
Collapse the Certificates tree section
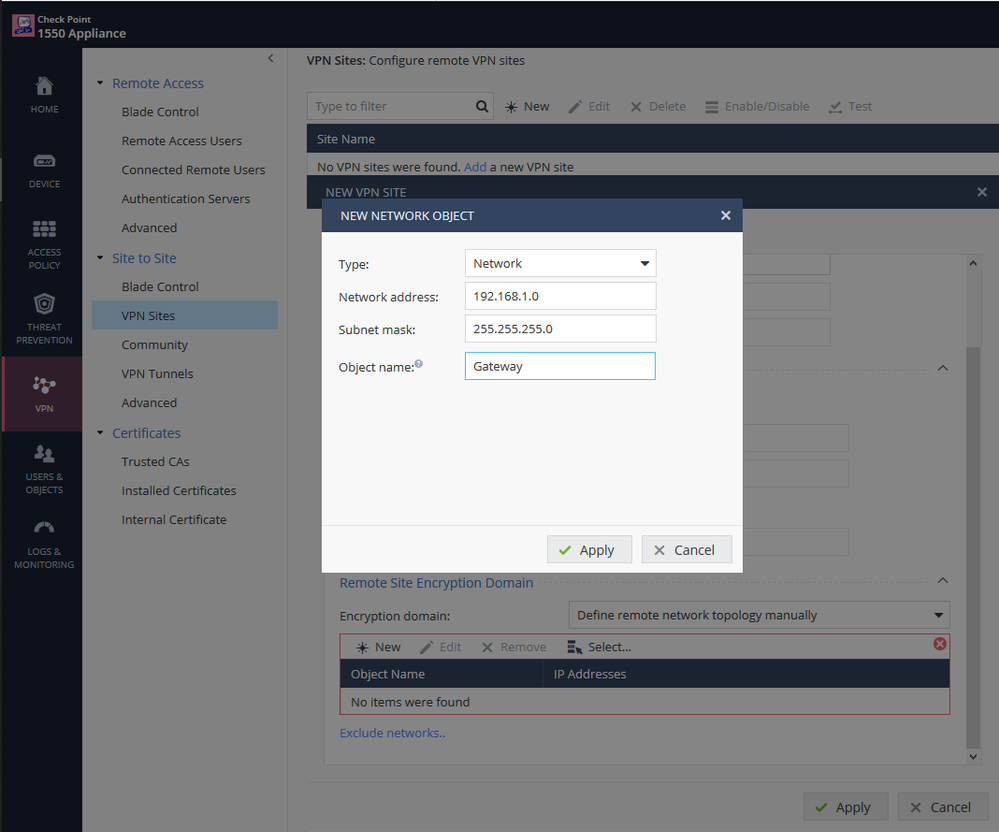click(100, 433)
